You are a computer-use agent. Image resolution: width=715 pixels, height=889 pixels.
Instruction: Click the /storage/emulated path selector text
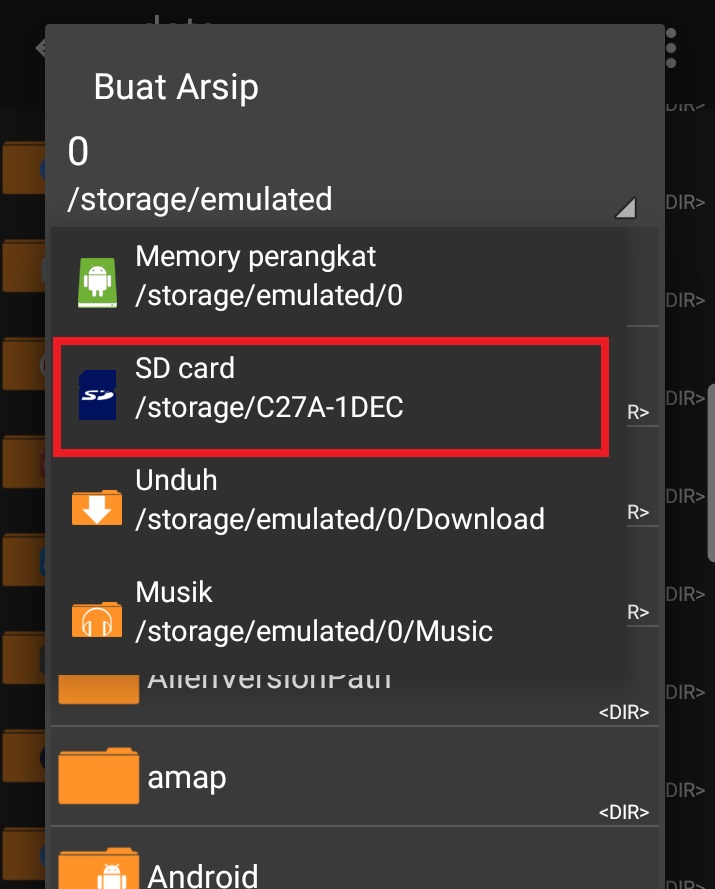[200, 199]
